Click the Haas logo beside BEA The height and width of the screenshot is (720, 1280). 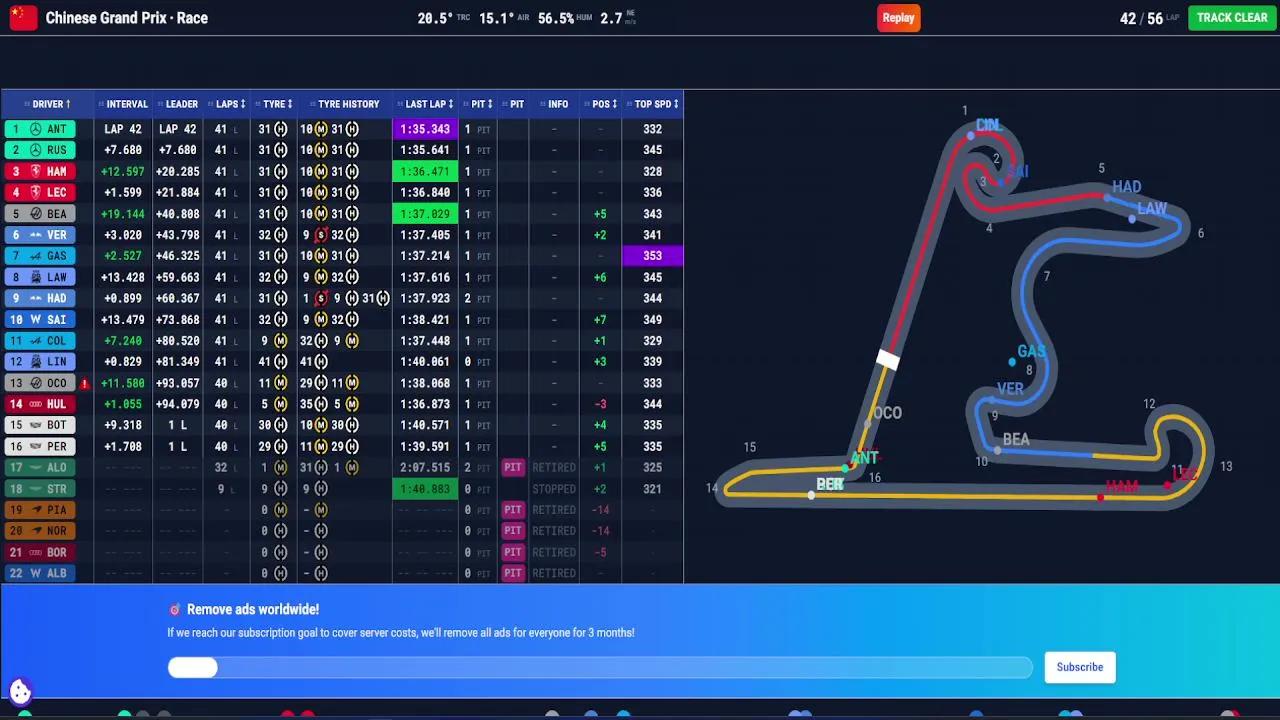click(x=35, y=214)
